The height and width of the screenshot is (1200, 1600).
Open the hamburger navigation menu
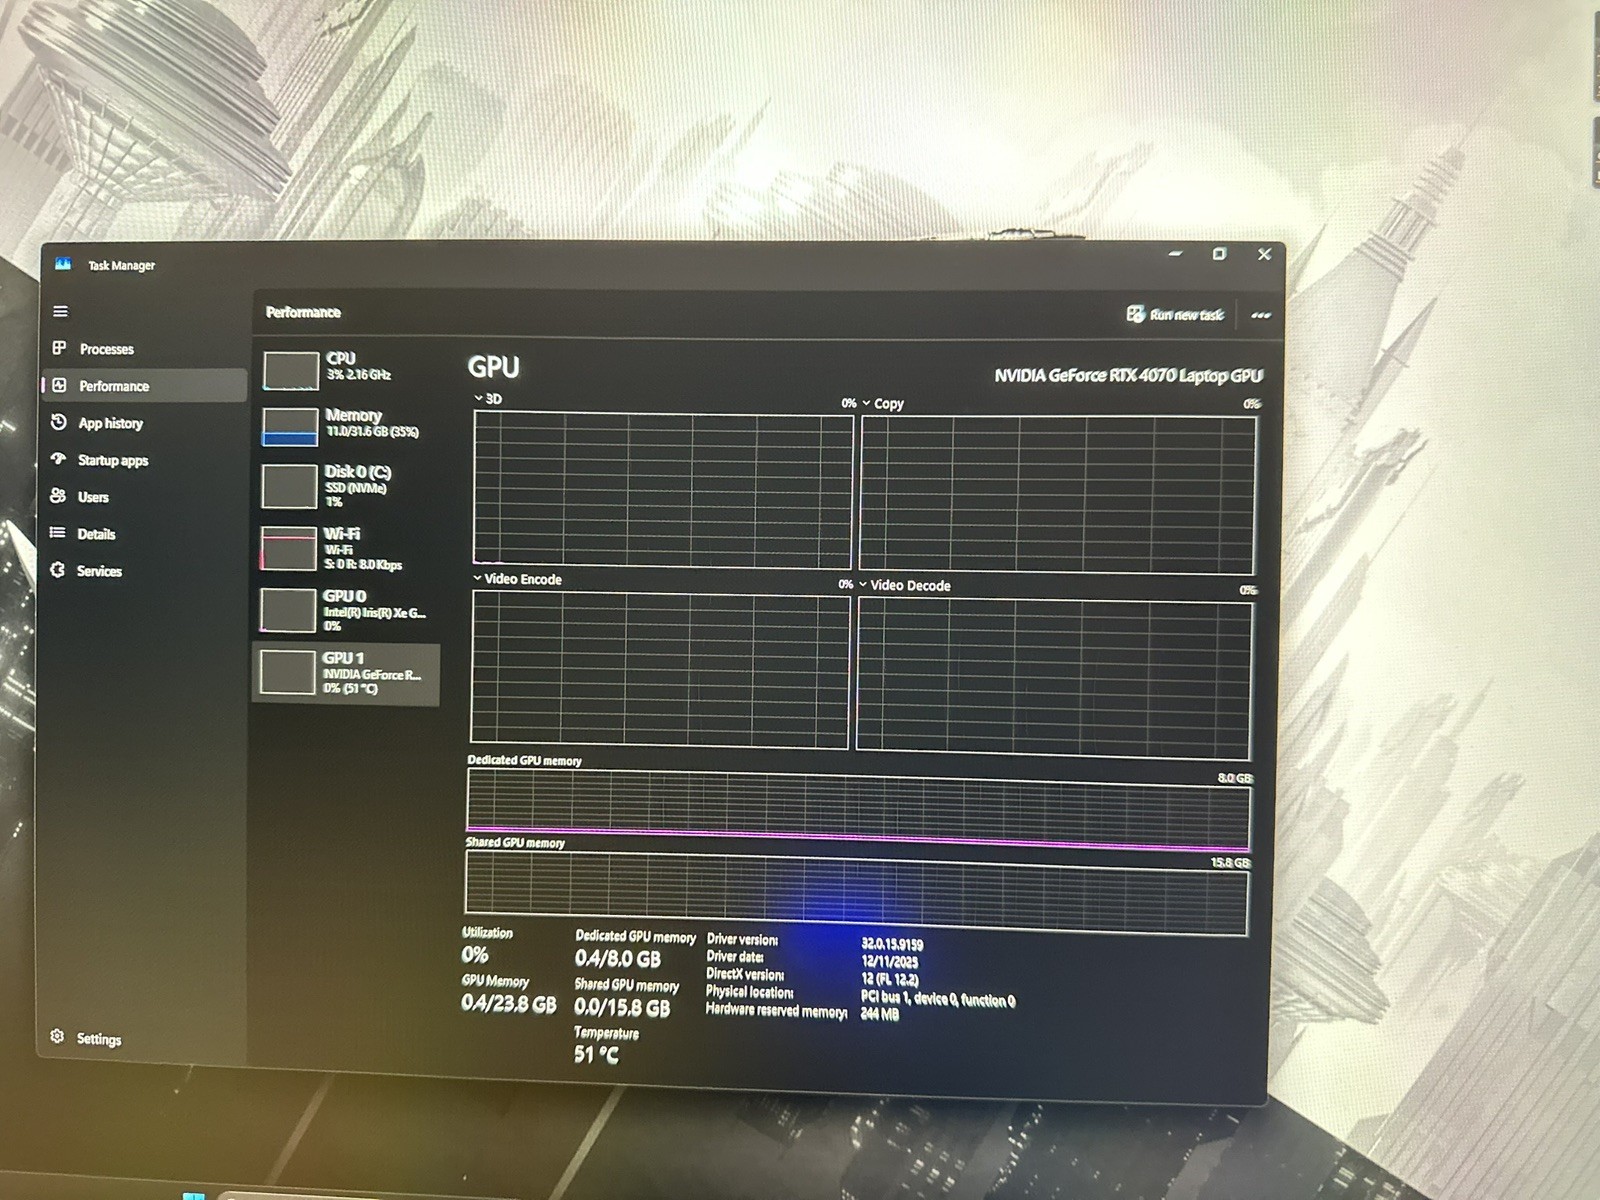[61, 311]
